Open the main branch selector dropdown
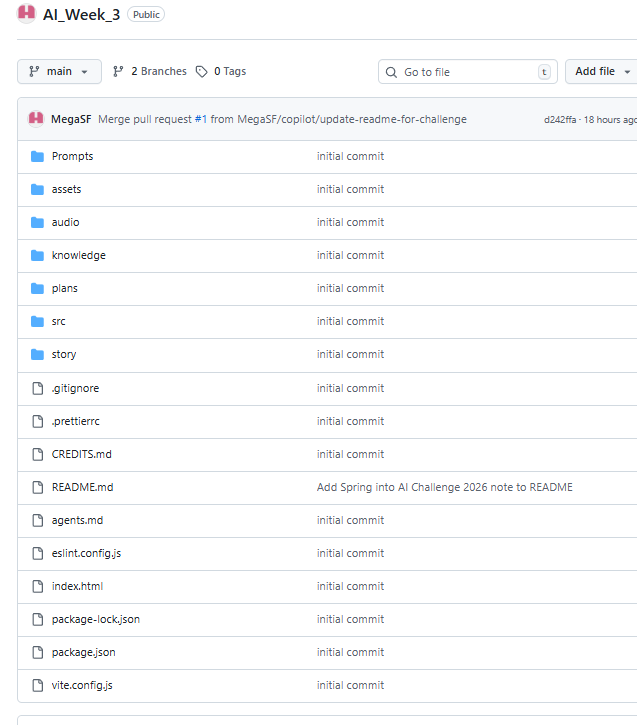 click(x=59, y=72)
